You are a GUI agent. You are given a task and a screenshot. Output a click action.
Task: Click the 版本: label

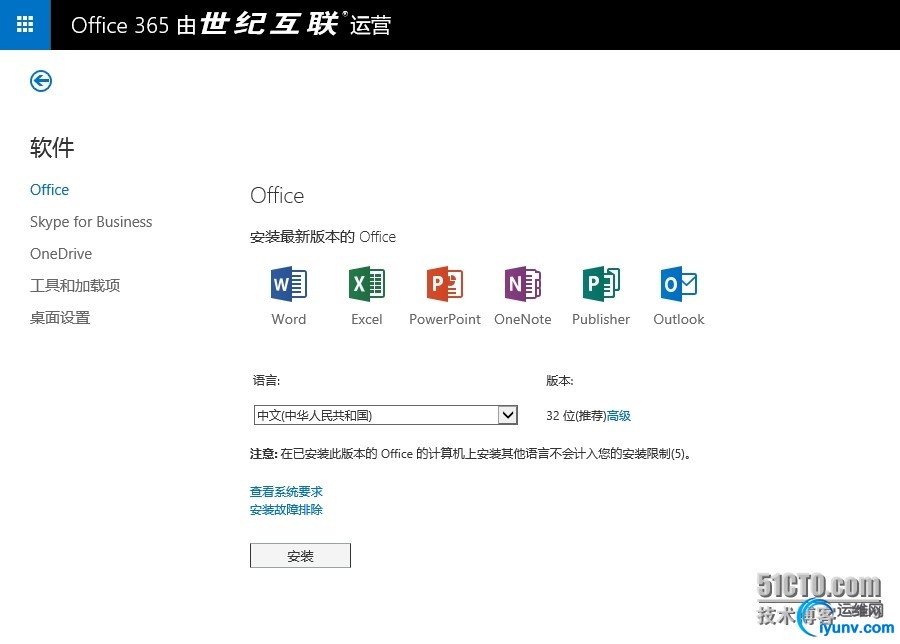[x=560, y=381]
